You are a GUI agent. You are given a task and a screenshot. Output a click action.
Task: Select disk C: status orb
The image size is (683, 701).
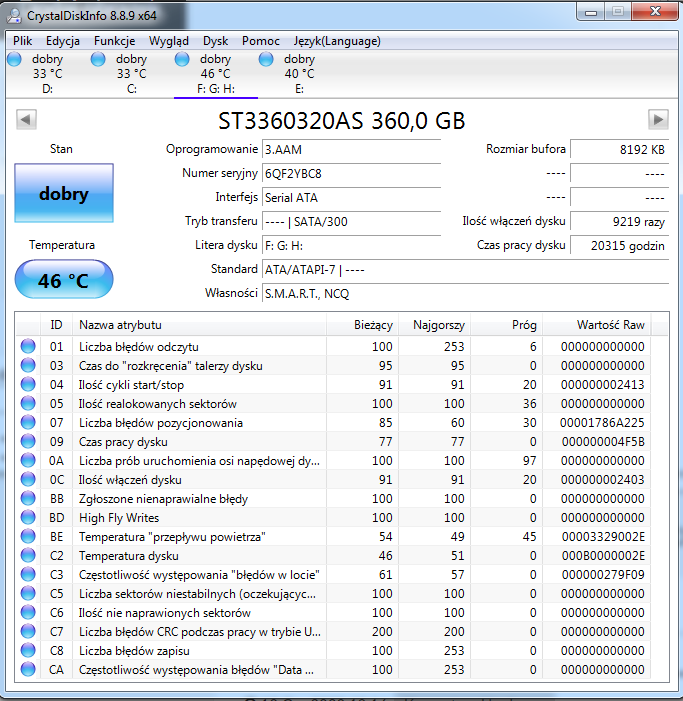click(98, 59)
